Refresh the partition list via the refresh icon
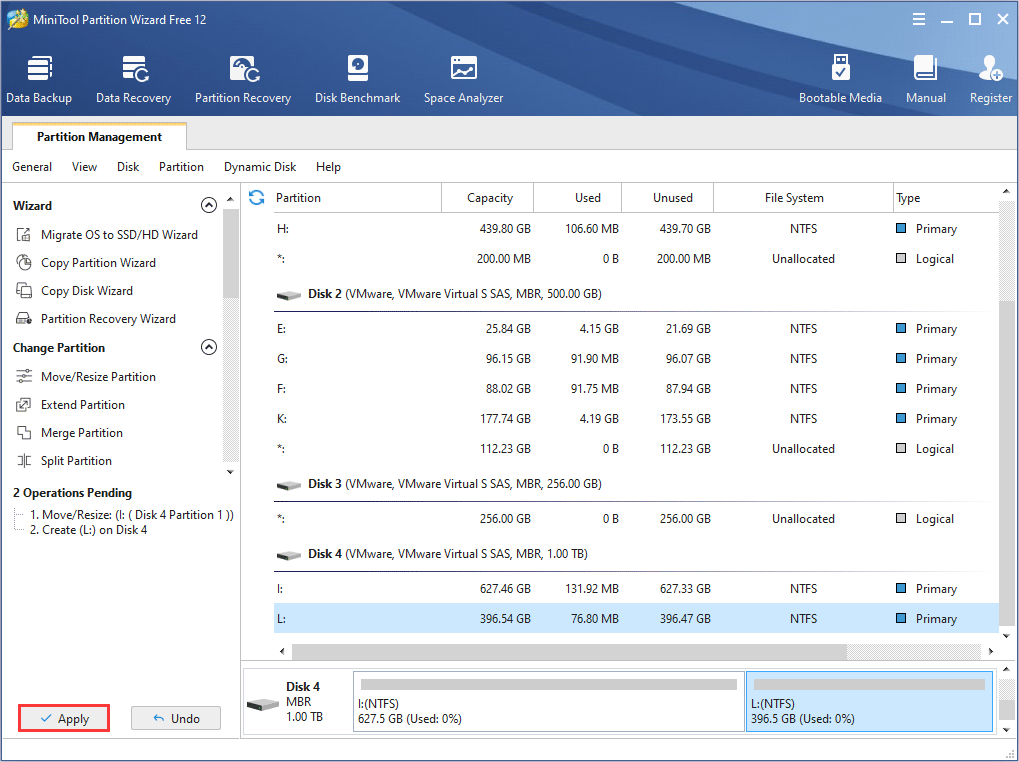The height and width of the screenshot is (762, 1019). 257,197
